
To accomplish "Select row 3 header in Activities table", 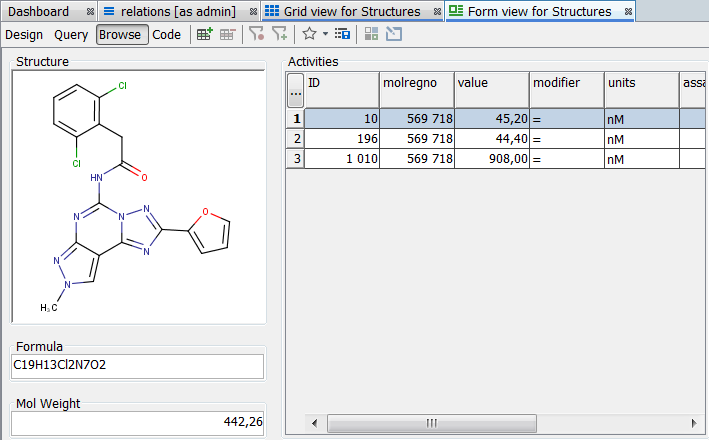I will point(295,158).
